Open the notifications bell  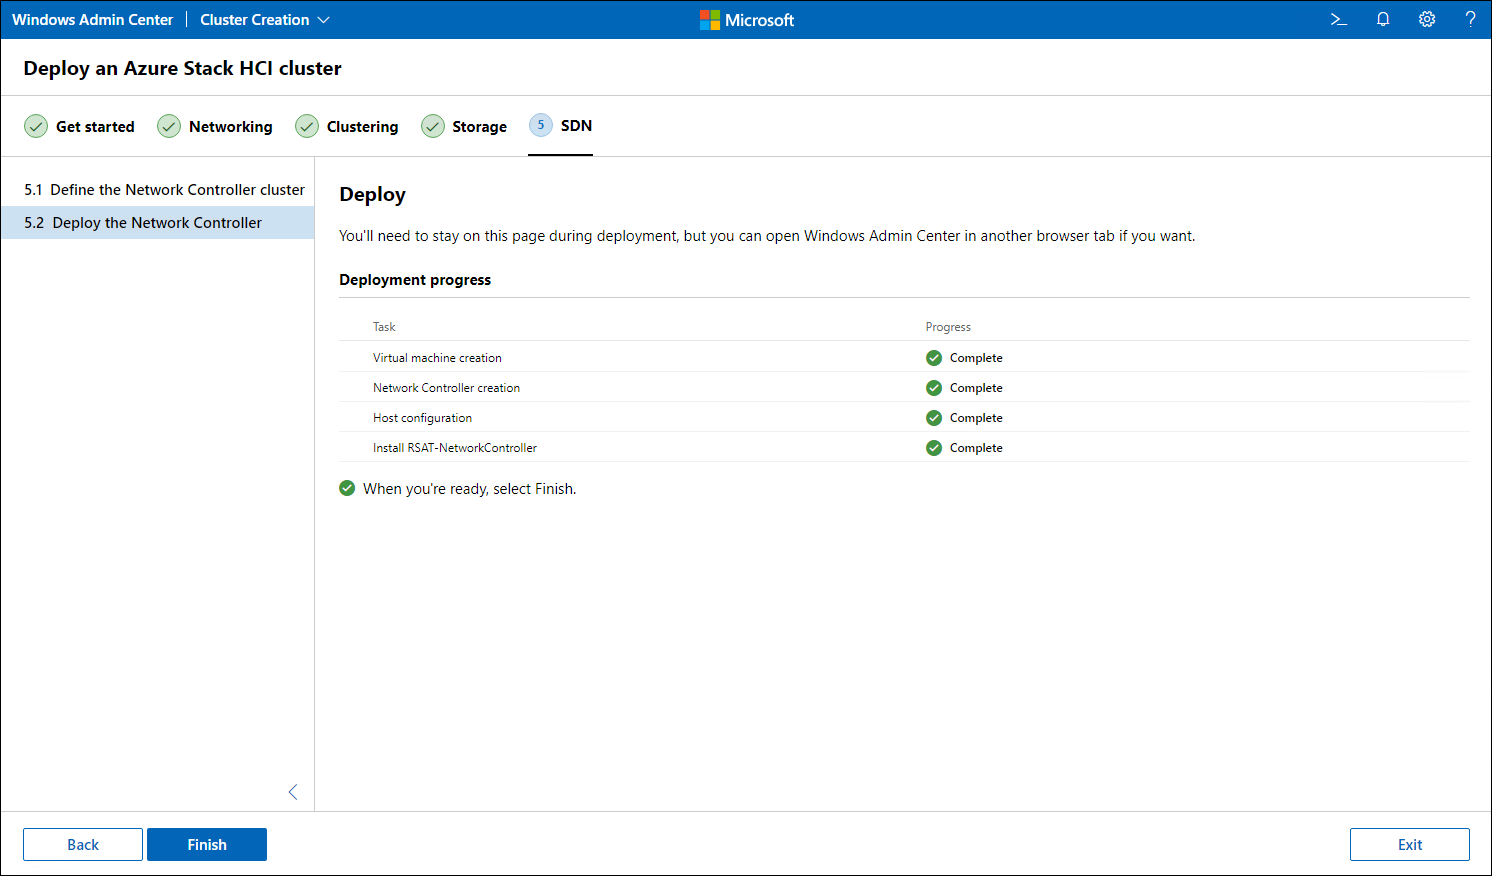[x=1383, y=19]
